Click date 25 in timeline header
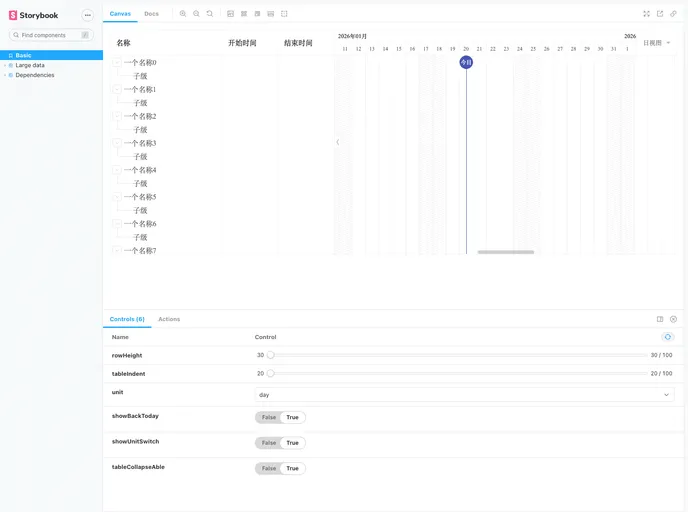Screen dimensions: 688x512 [x=533, y=49]
